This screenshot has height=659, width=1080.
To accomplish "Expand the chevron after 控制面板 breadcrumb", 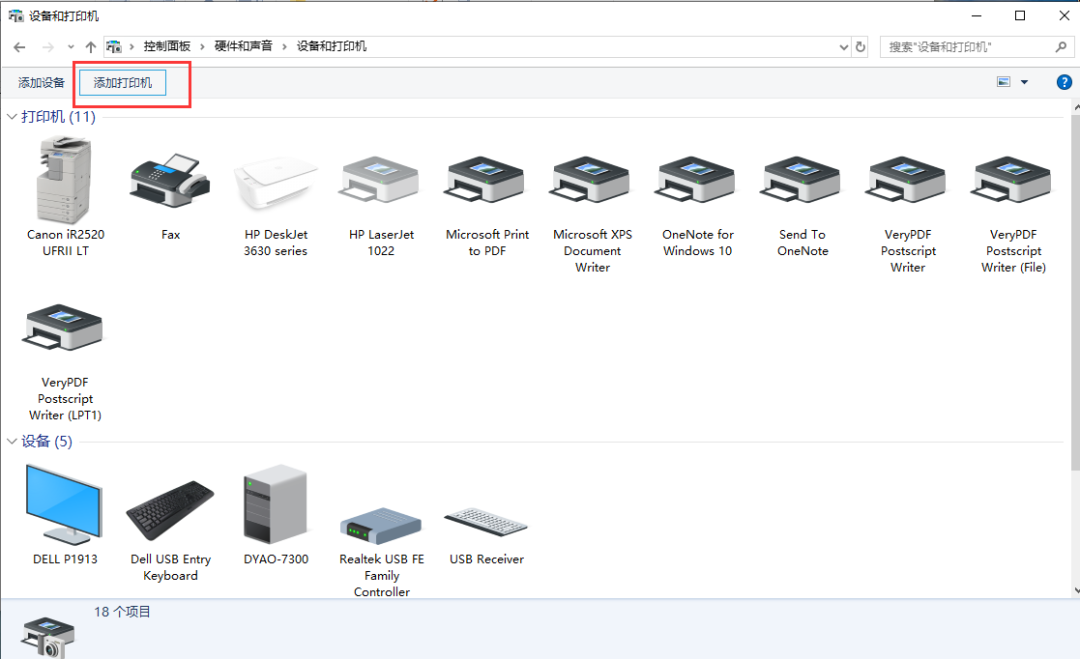I will click(x=202, y=47).
